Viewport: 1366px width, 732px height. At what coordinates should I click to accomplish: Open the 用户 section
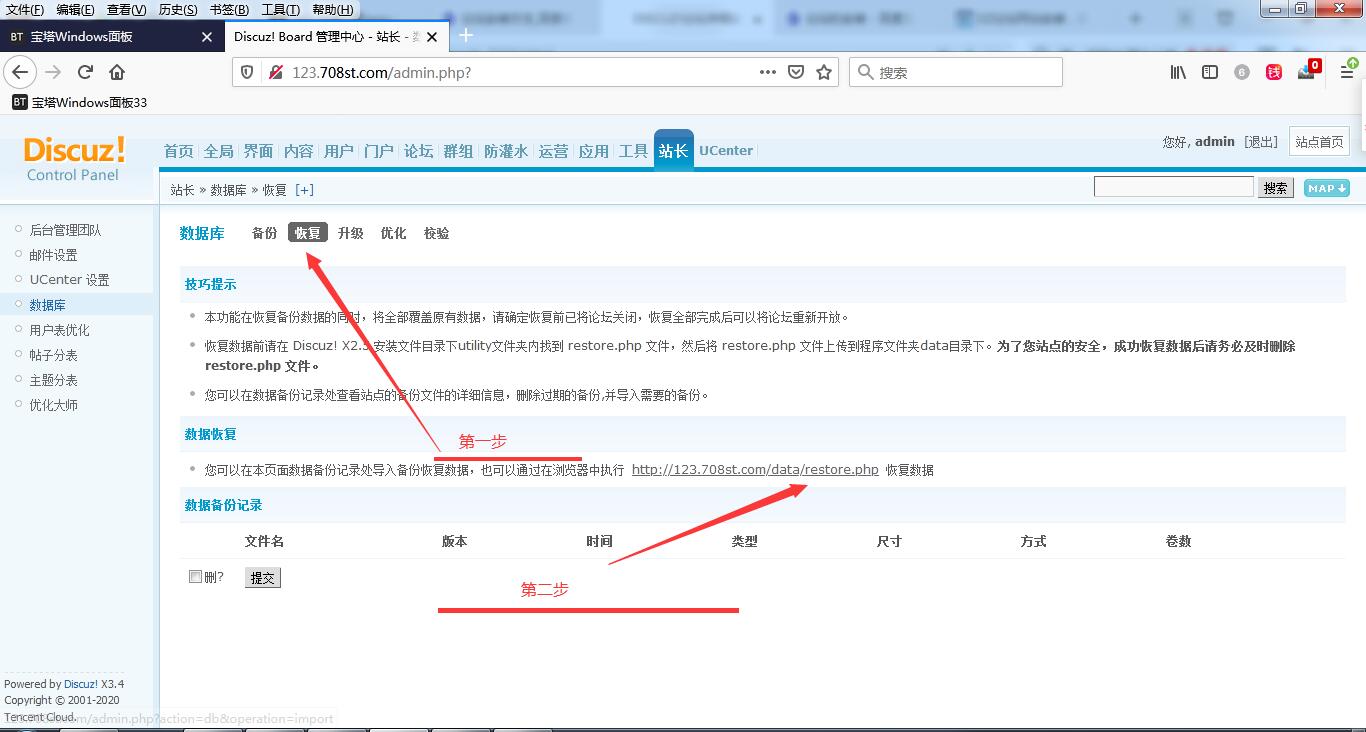coord(339,151)
